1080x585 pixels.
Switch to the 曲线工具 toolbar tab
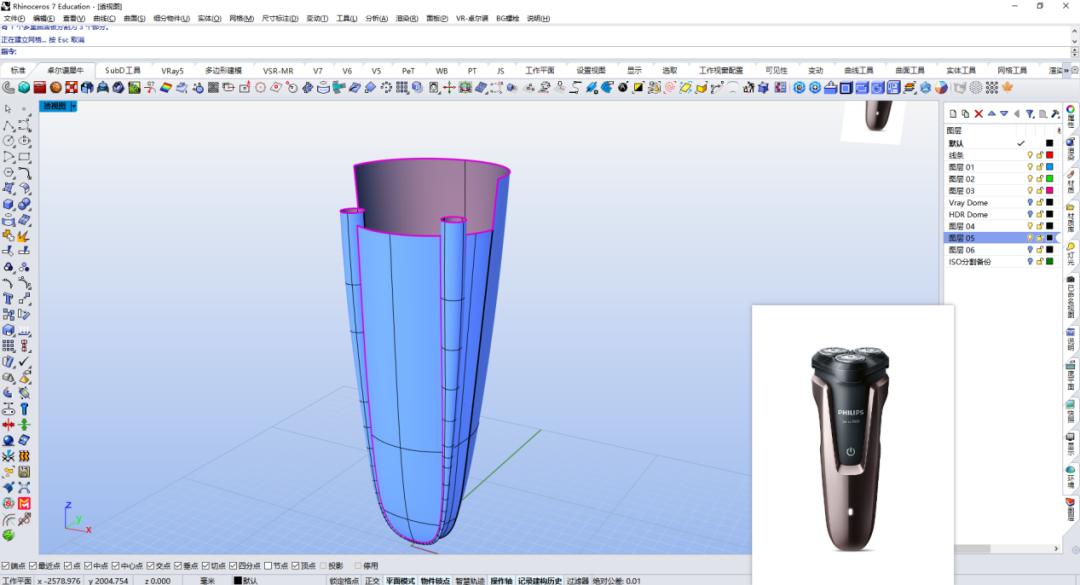859,70
